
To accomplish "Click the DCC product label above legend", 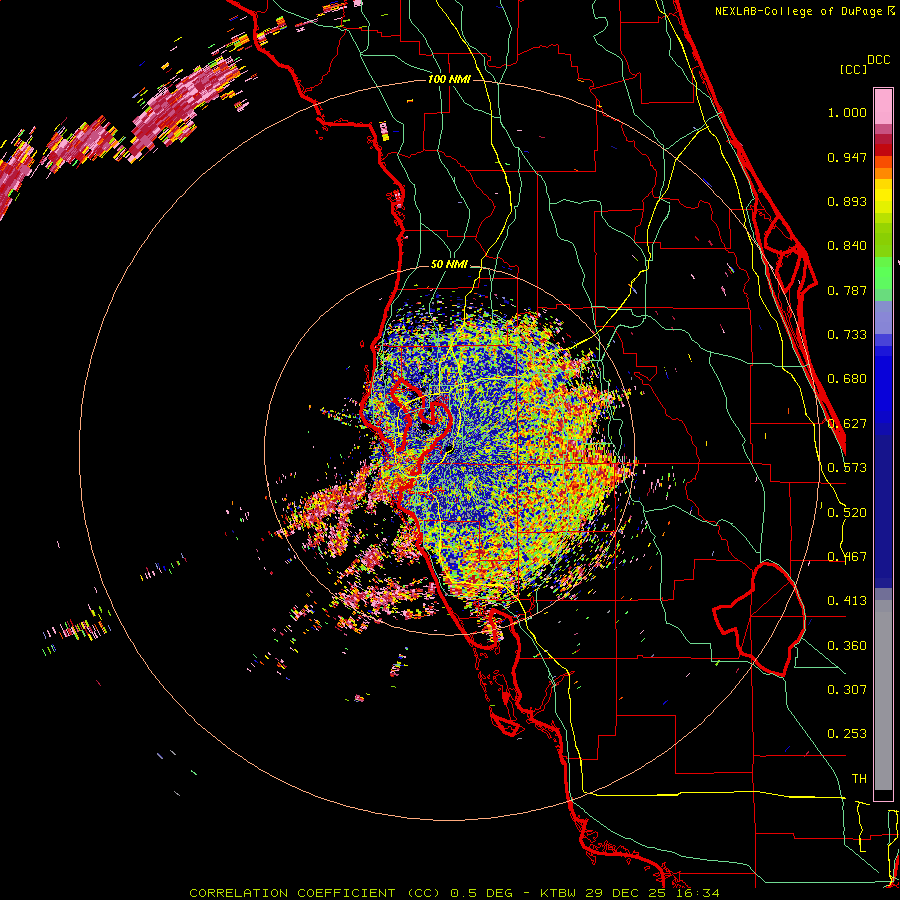I will click(879, 60).
